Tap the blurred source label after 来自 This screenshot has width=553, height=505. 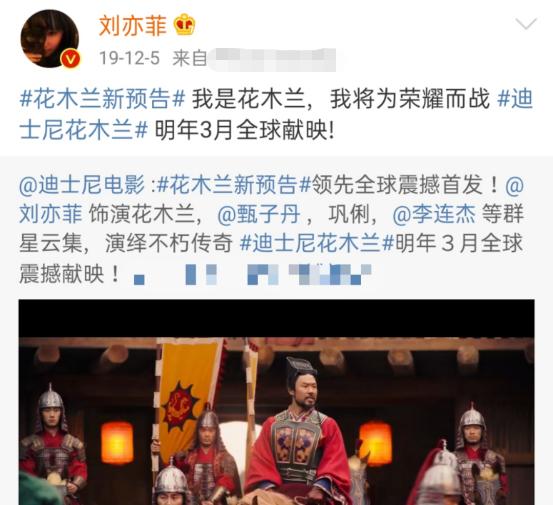coord(272,59)
